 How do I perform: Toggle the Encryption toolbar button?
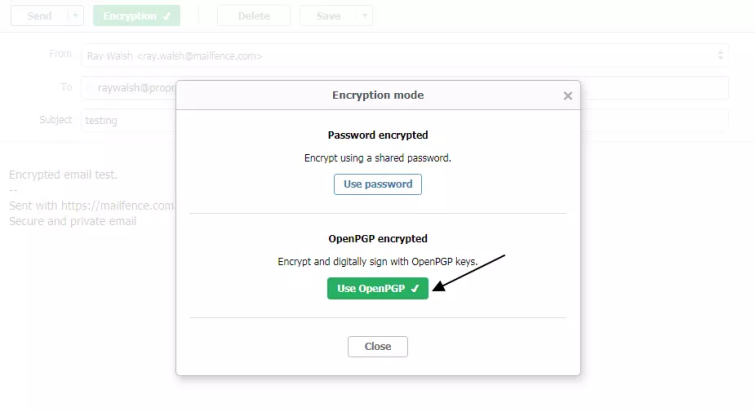point(137,16)
